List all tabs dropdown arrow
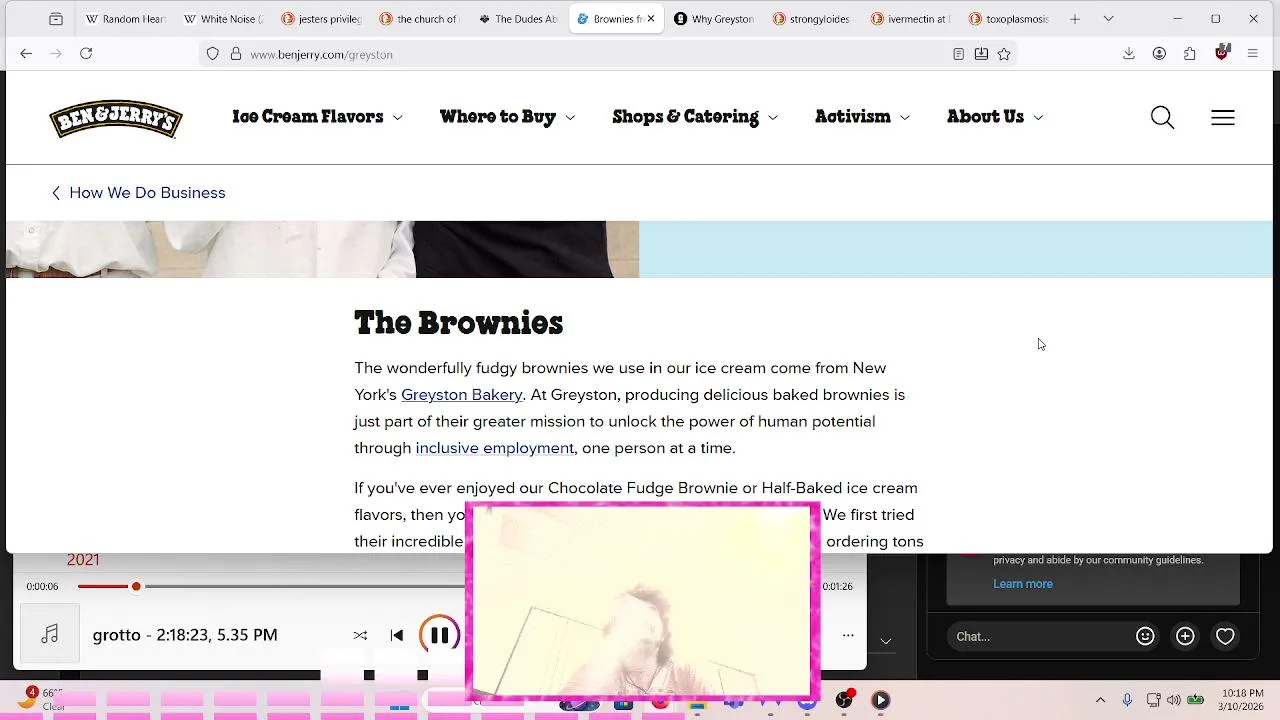The image size is (1280, 720). pyautogui.click(x=1108, y=19)
